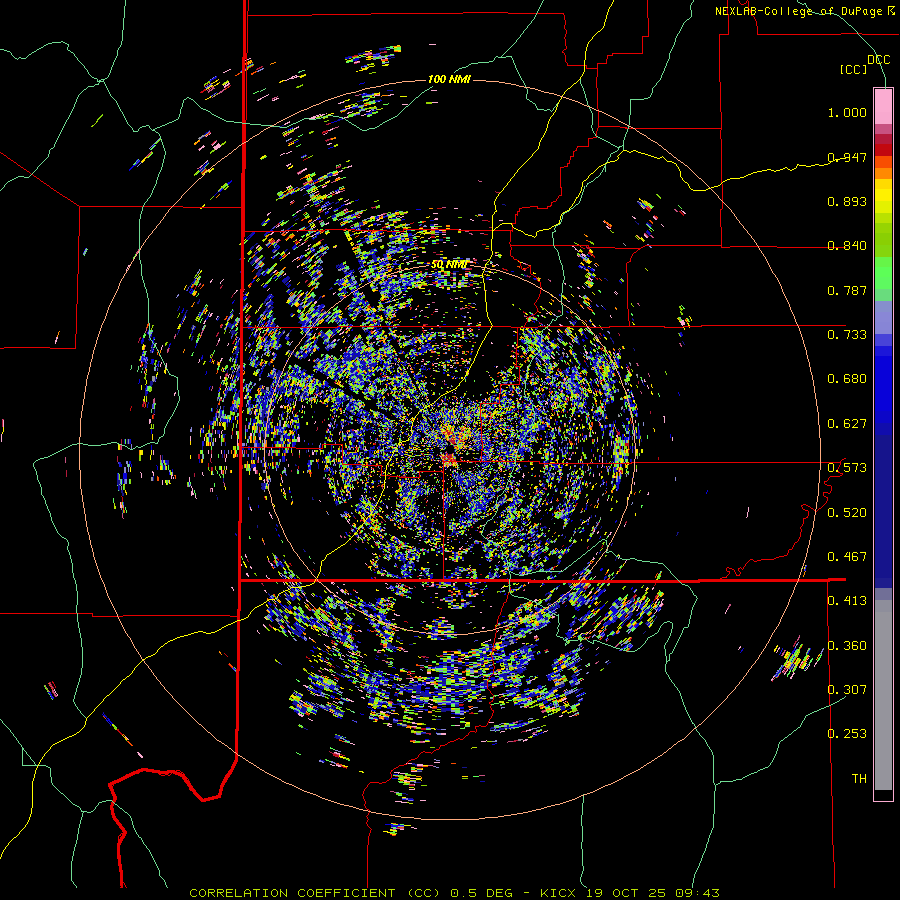
Task: Click the DCC product label
Action: pyautogui.click(x=879, y=60)
